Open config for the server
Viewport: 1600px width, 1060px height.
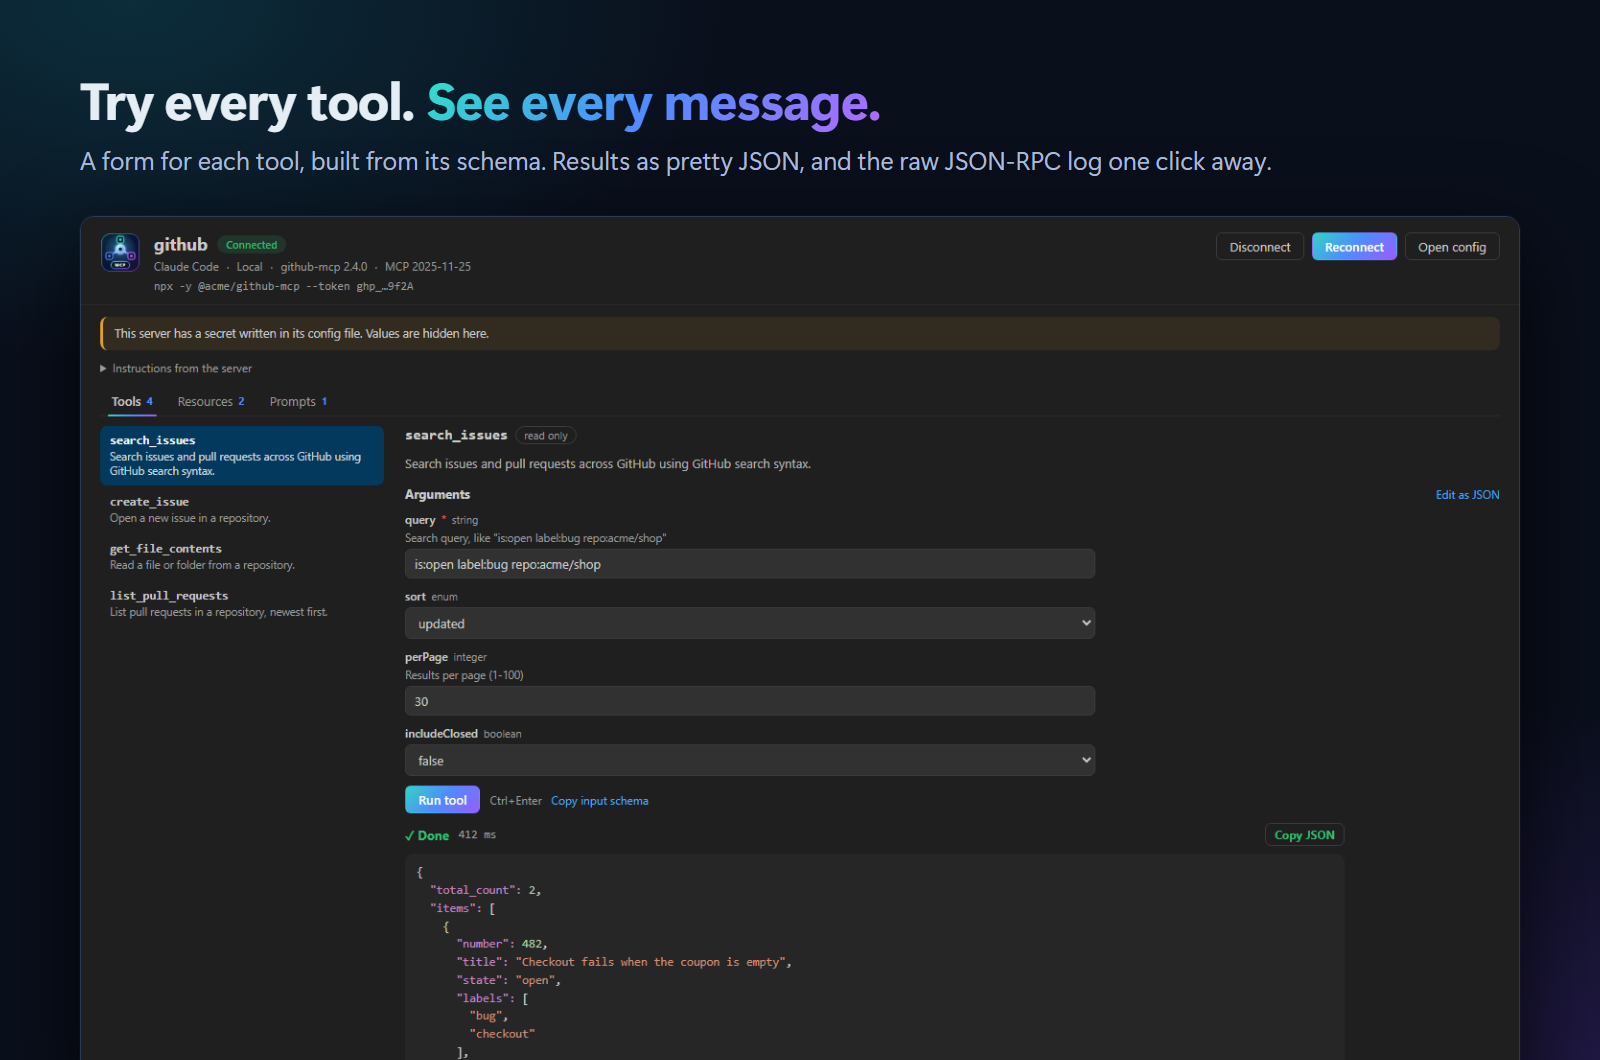point(1451,247)
